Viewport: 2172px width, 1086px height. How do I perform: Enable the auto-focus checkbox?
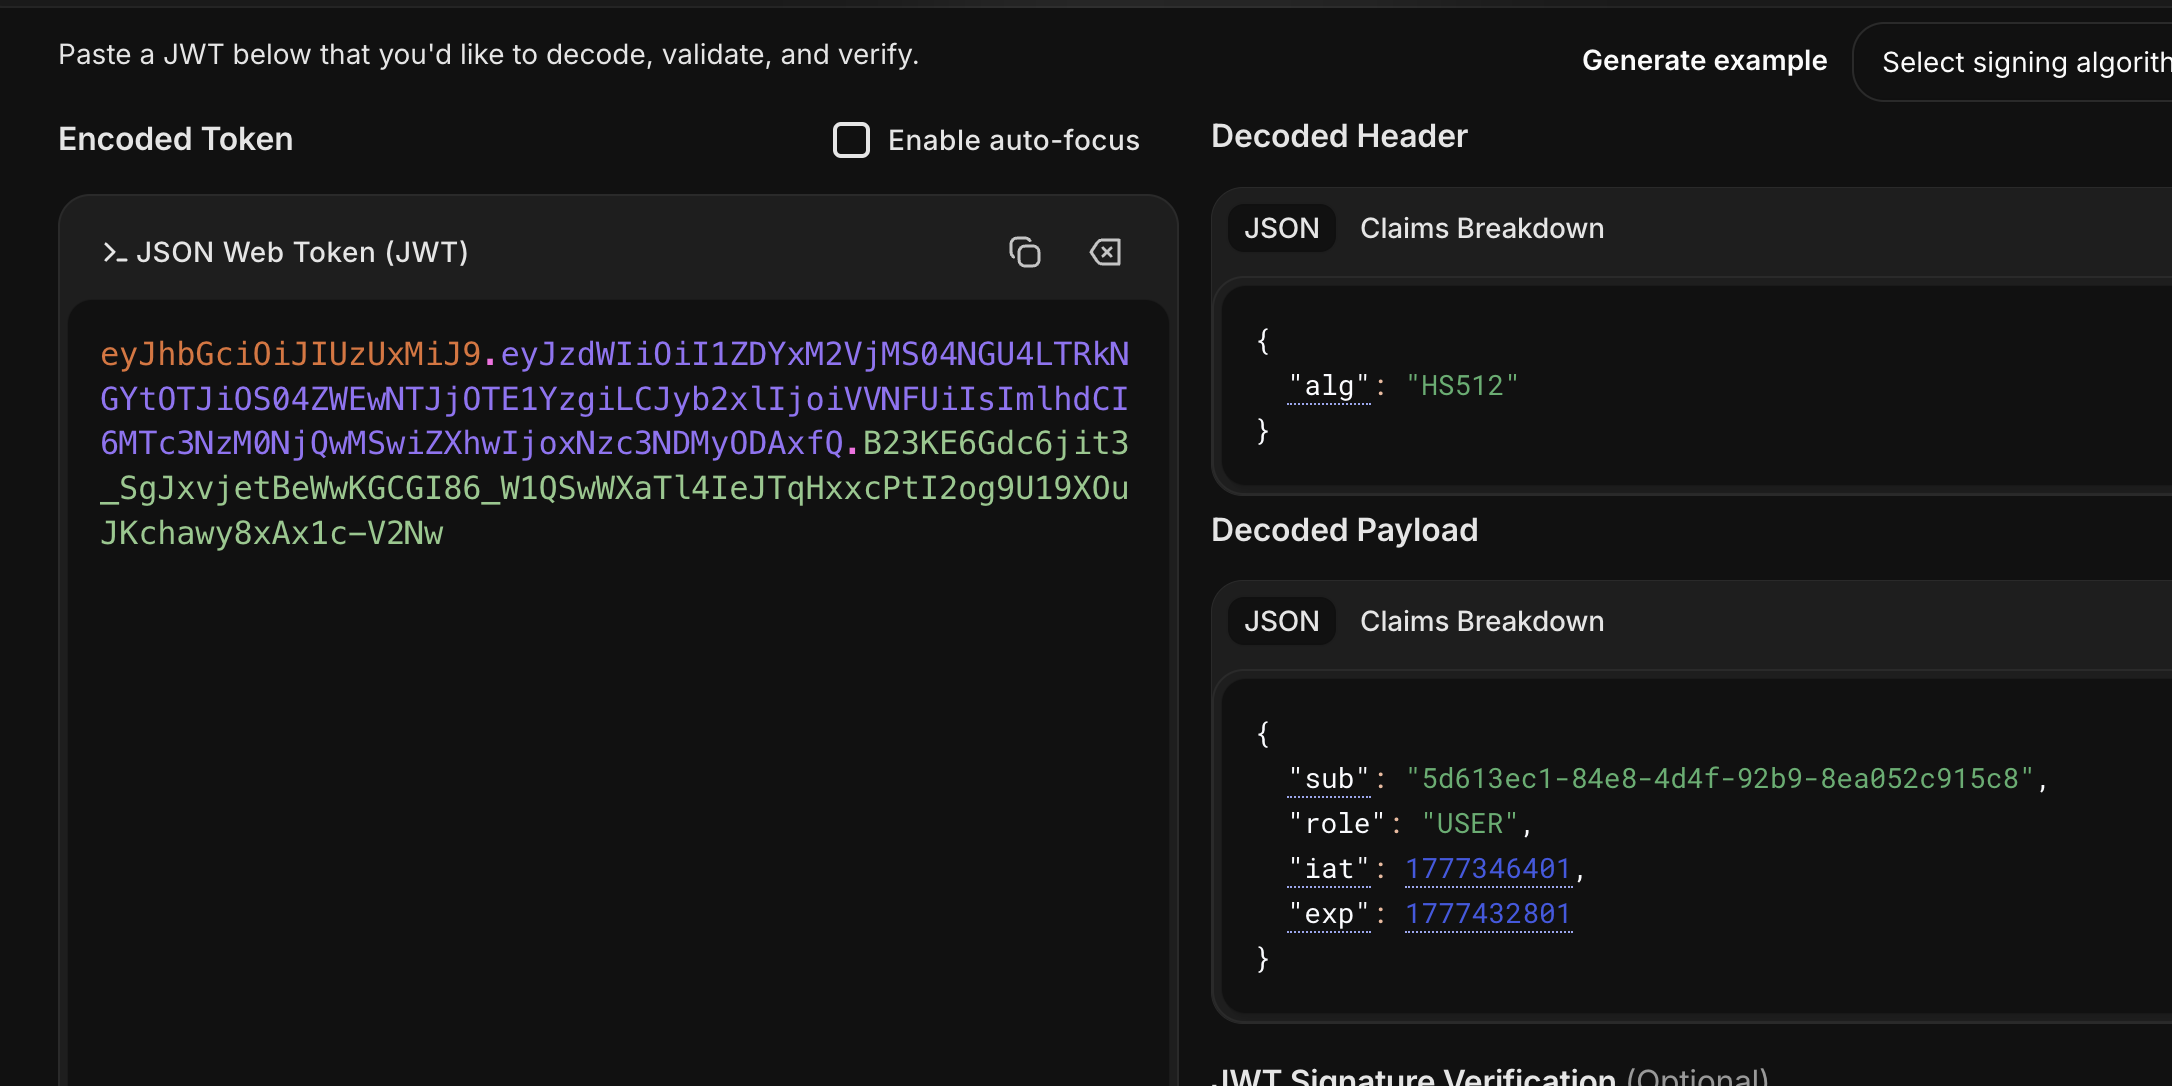[852, 140]
